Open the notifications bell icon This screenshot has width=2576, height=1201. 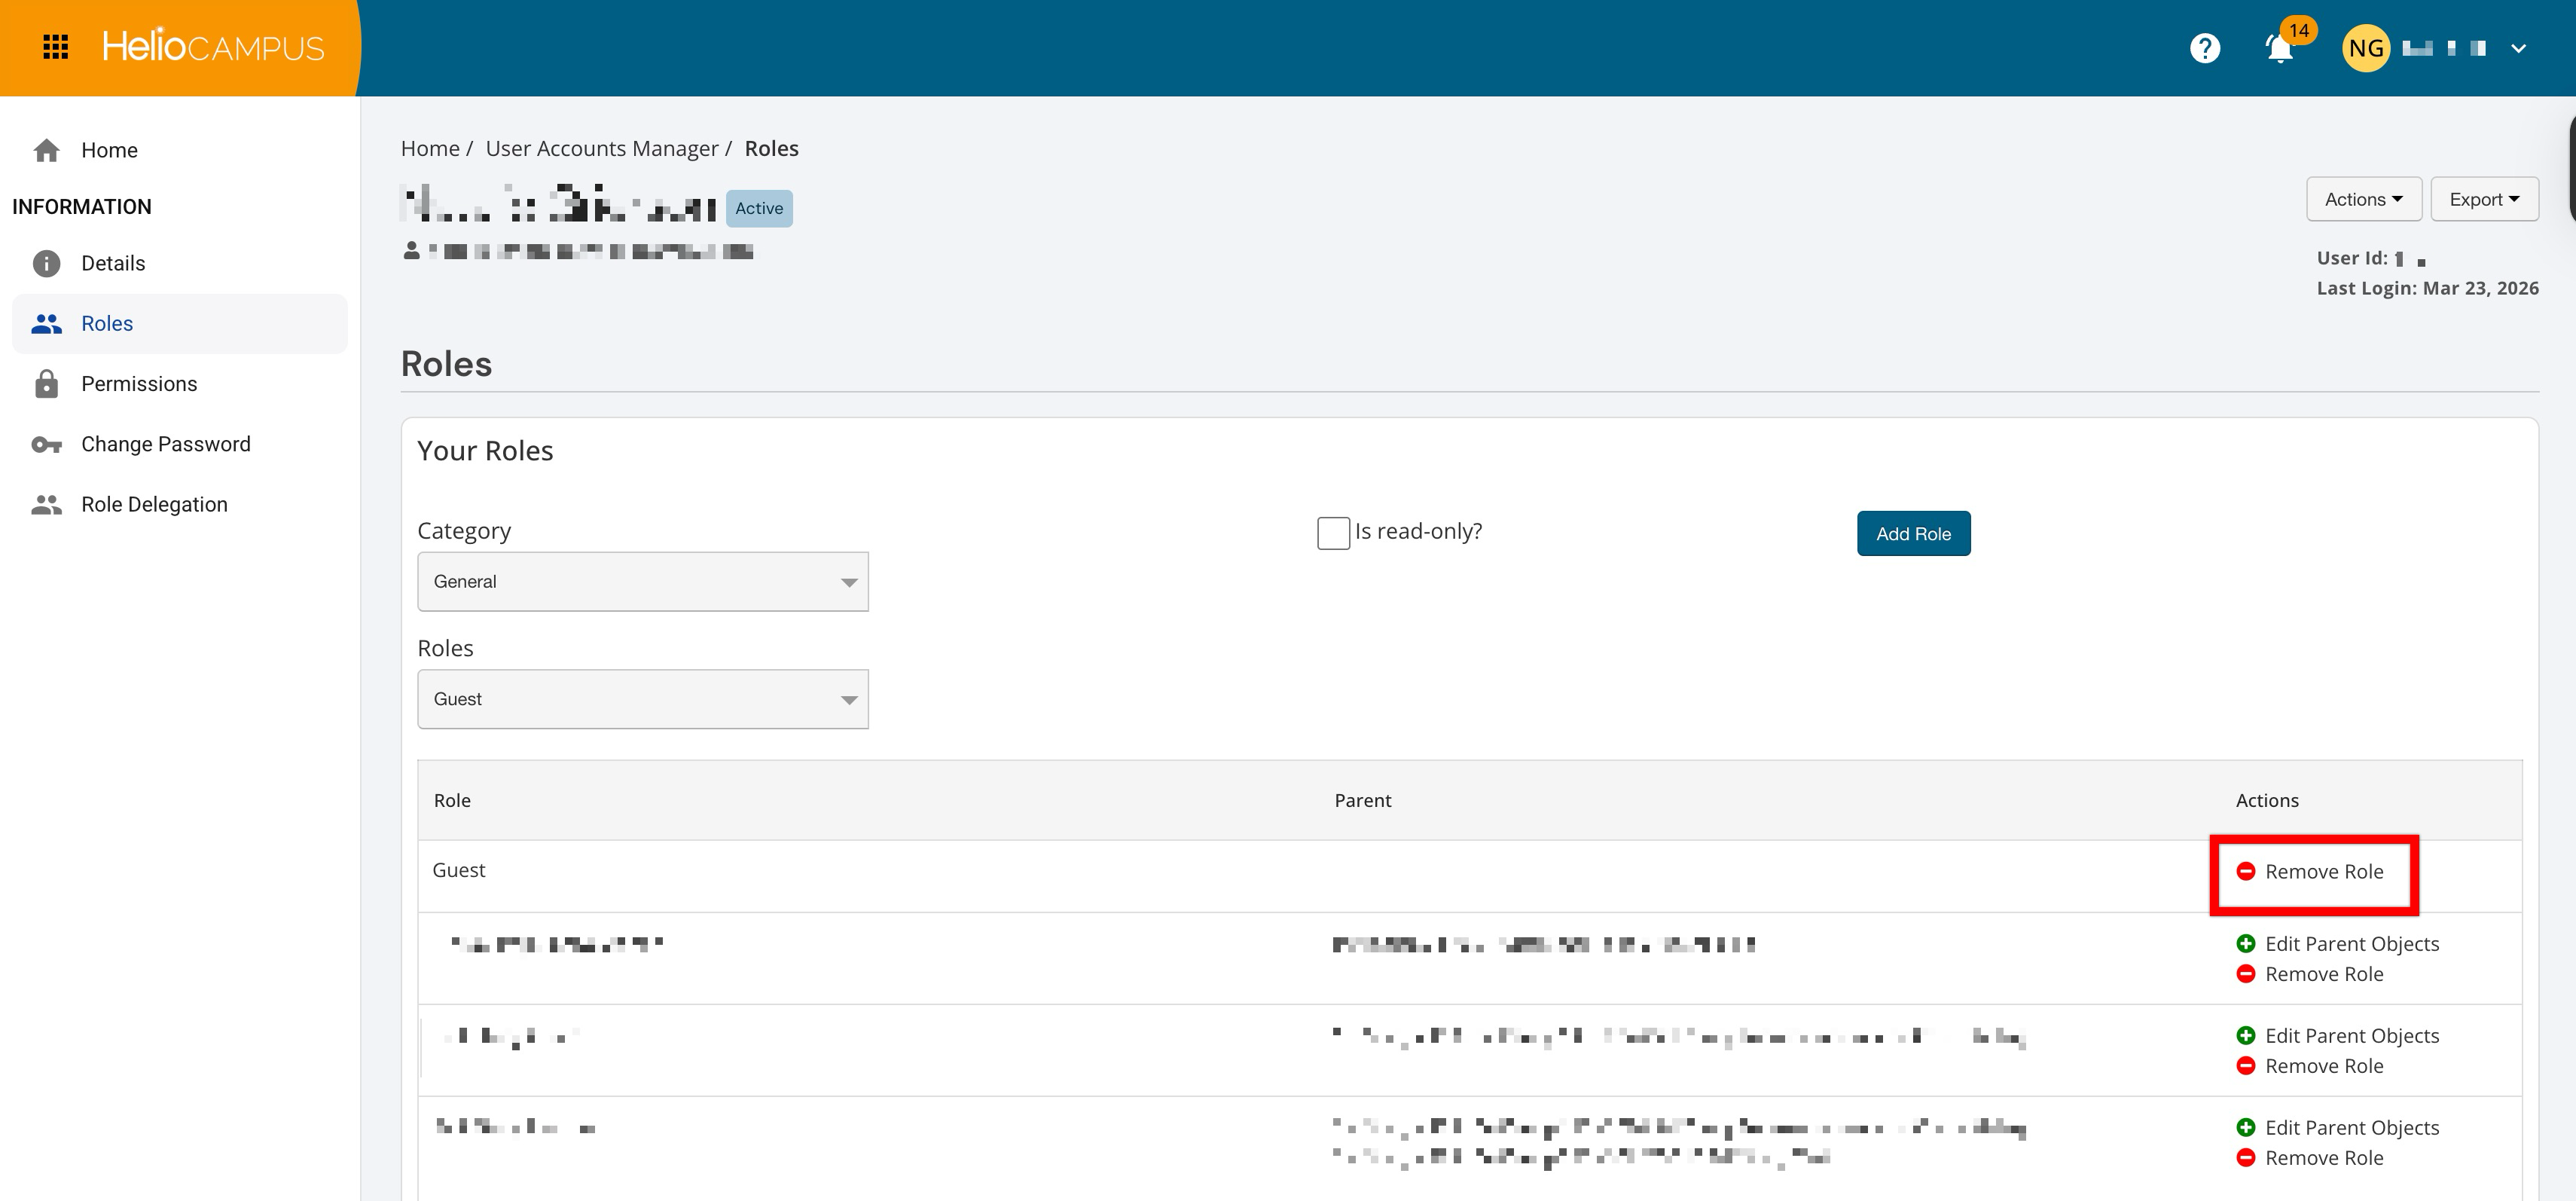tap(2279, 49)
